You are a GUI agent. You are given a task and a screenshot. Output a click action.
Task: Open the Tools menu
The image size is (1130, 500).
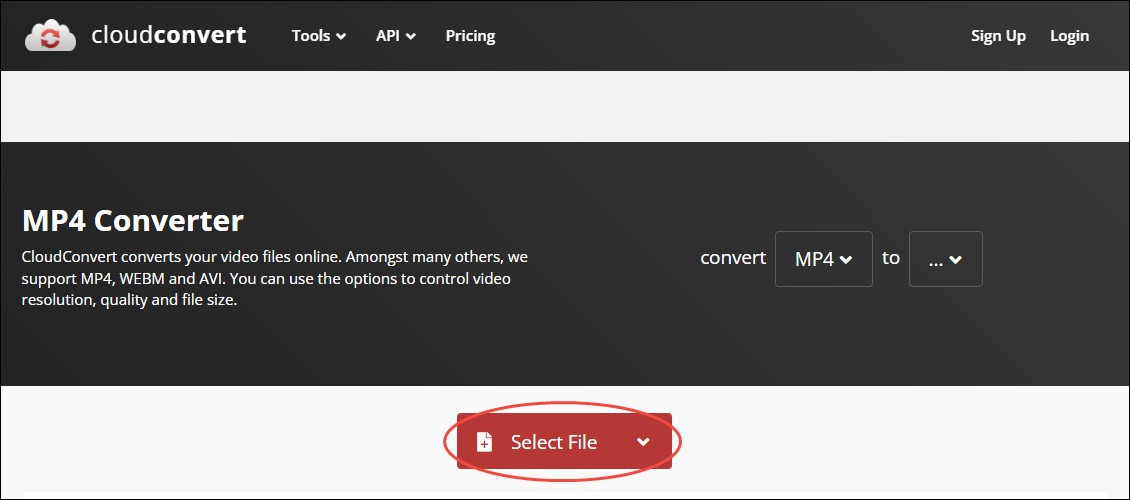point(319,36)
